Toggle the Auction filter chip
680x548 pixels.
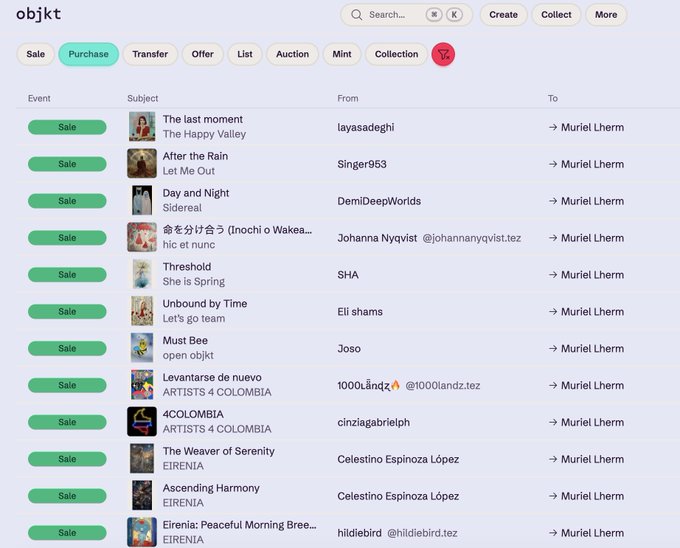(292, 54)
